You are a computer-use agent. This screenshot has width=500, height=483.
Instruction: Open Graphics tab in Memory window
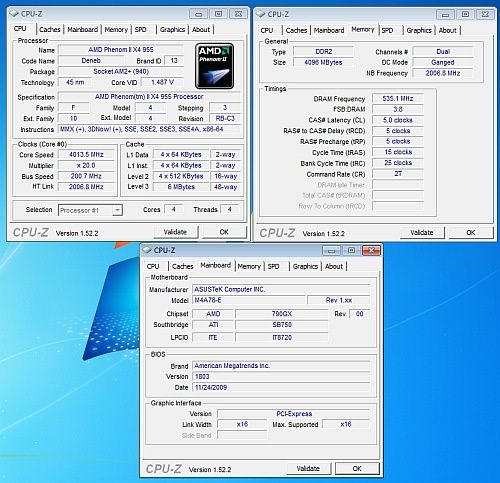click(x=419, y=30)
